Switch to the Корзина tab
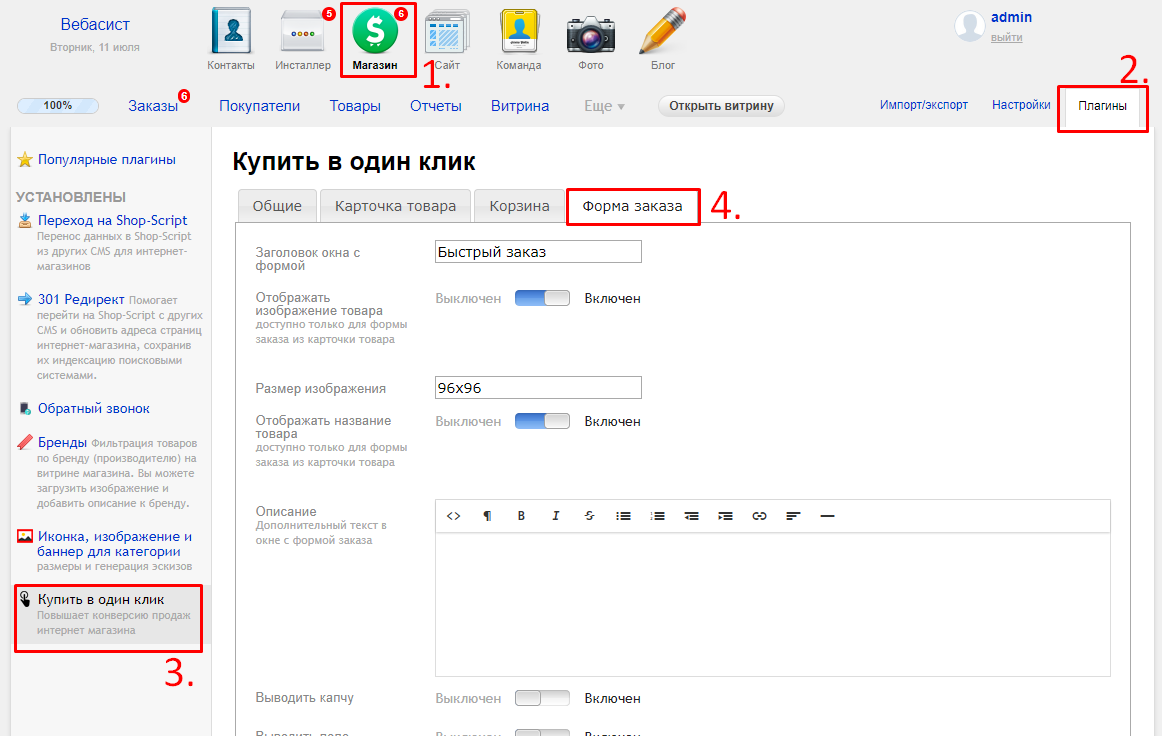 [x=519, y=206]
